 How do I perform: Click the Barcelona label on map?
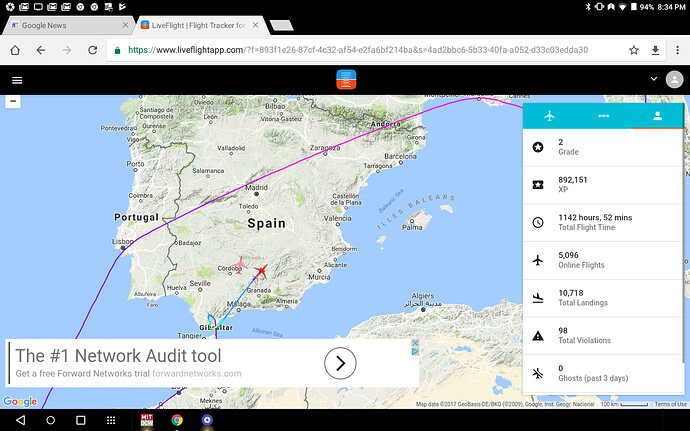point(400,156)
